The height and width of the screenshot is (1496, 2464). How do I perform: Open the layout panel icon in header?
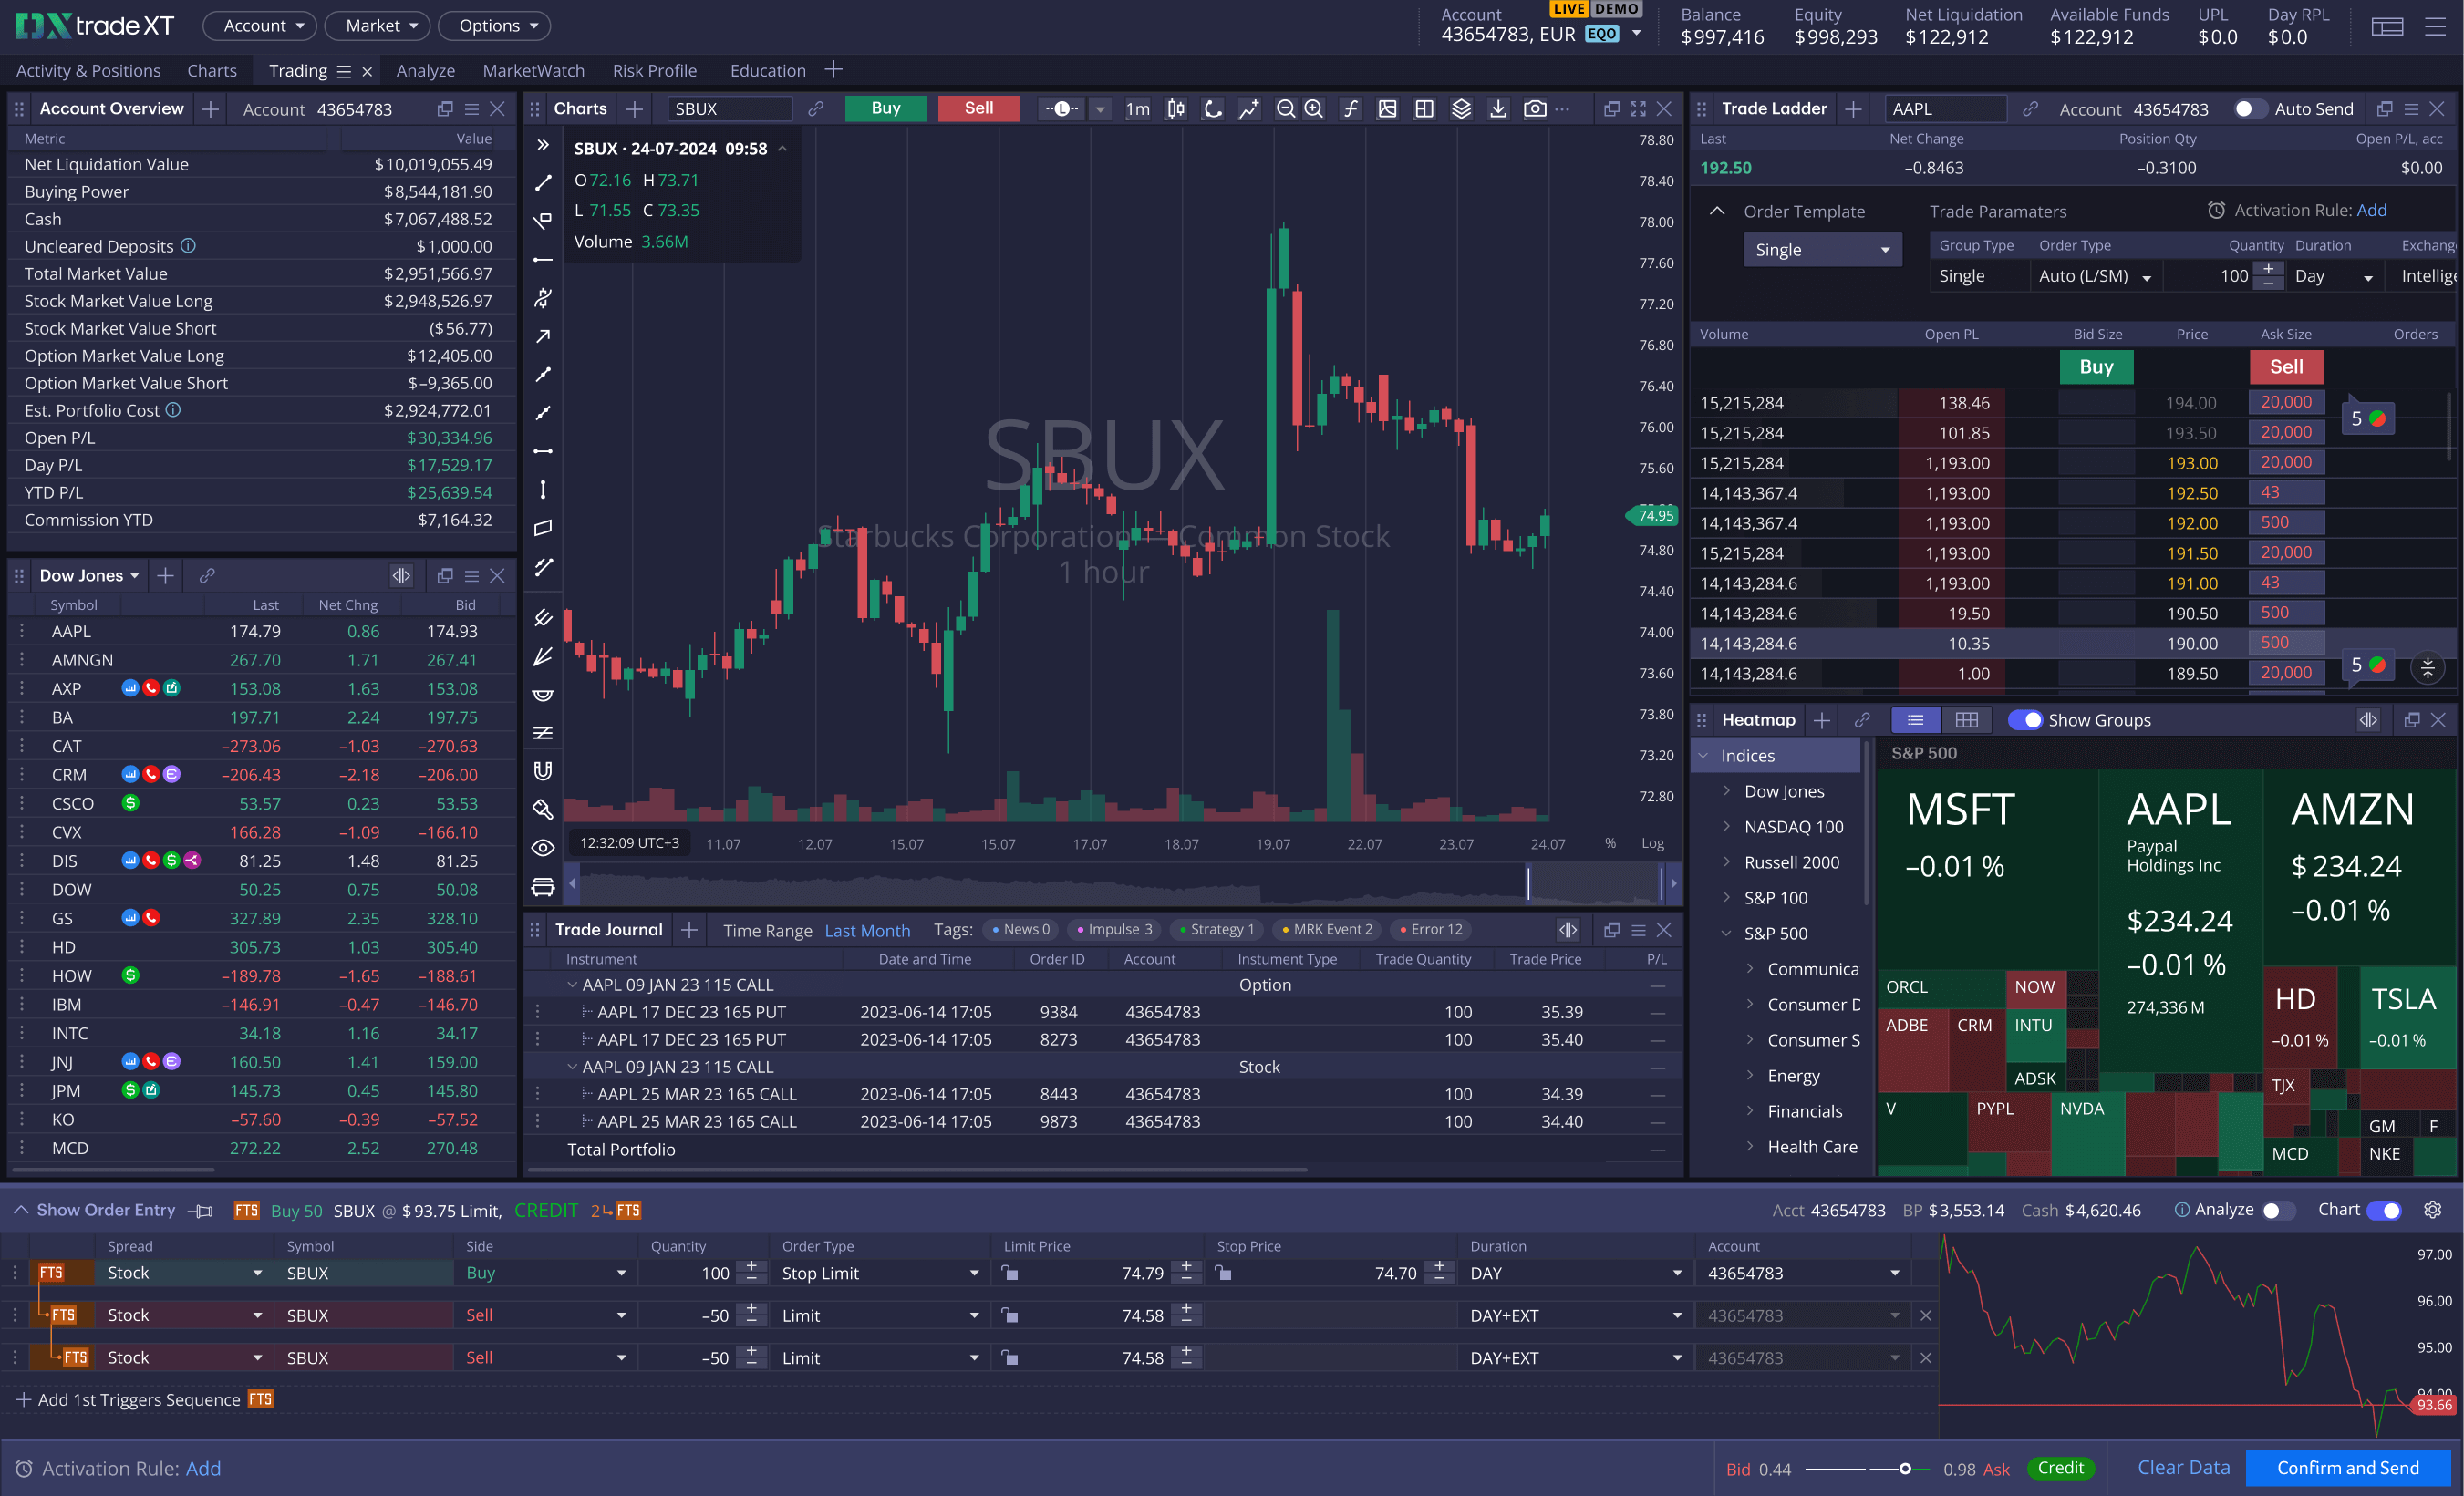tap(2387, 27)
